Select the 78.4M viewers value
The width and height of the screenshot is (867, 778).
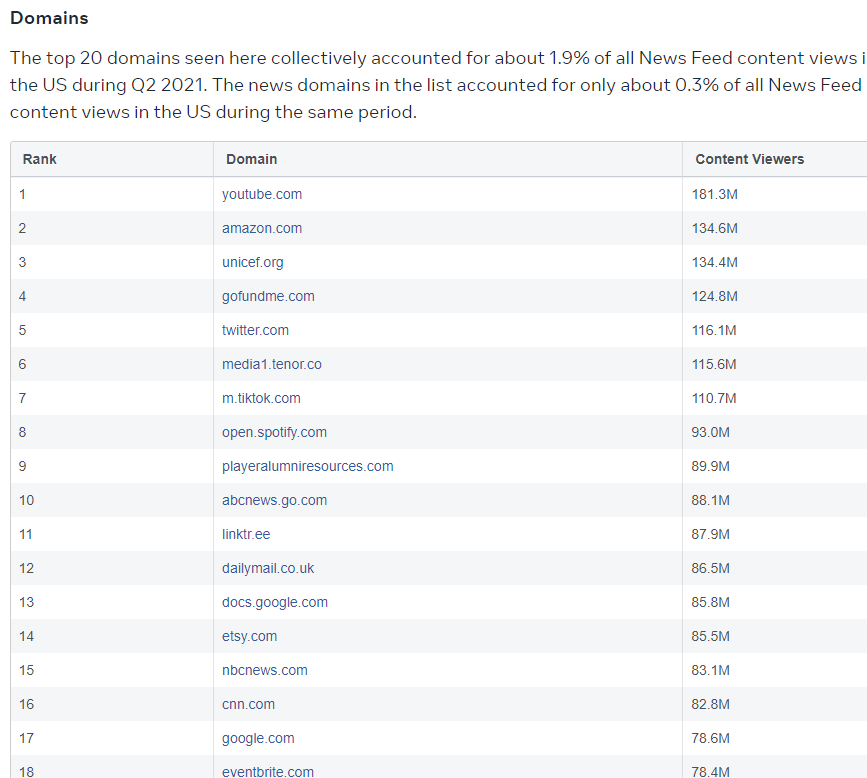(711, 771)
